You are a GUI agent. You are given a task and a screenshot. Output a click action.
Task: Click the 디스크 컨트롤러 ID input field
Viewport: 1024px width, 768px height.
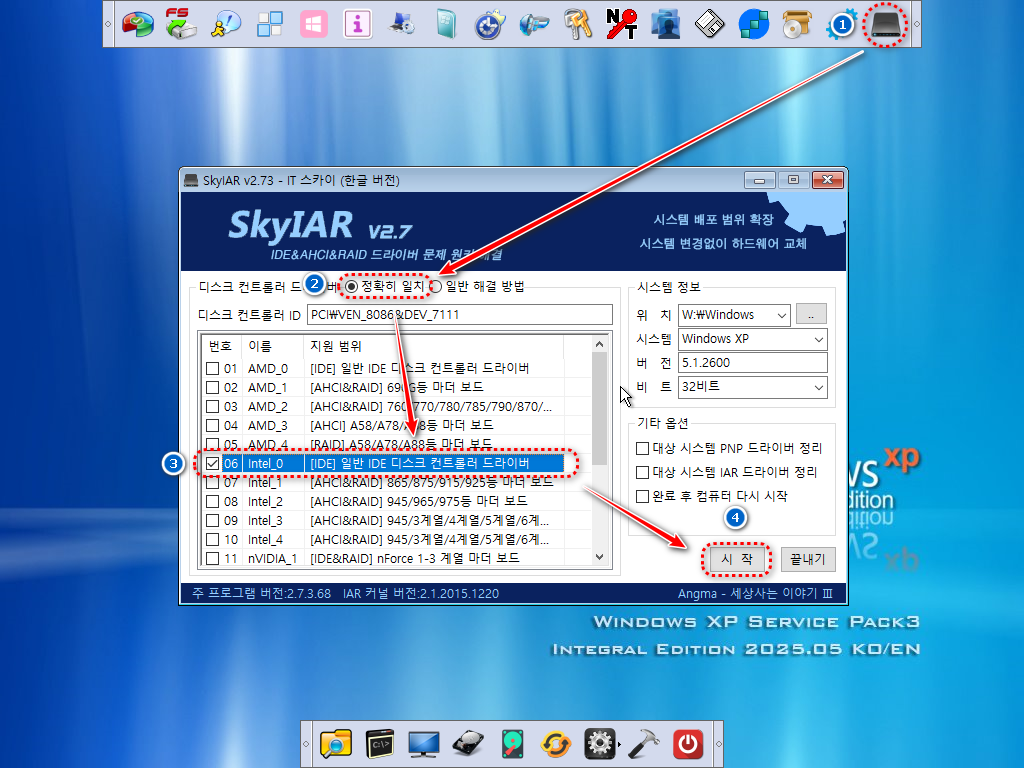[460, 315]
